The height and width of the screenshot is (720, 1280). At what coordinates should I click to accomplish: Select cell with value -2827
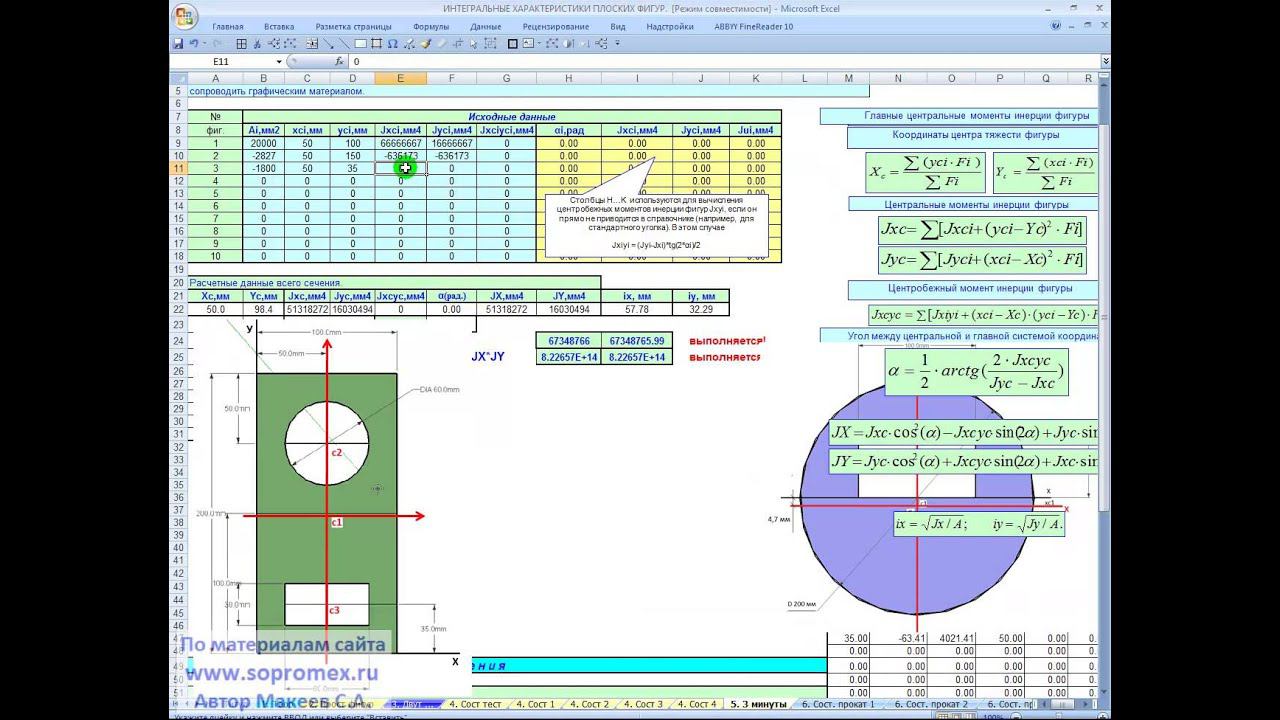pos(264,156)
